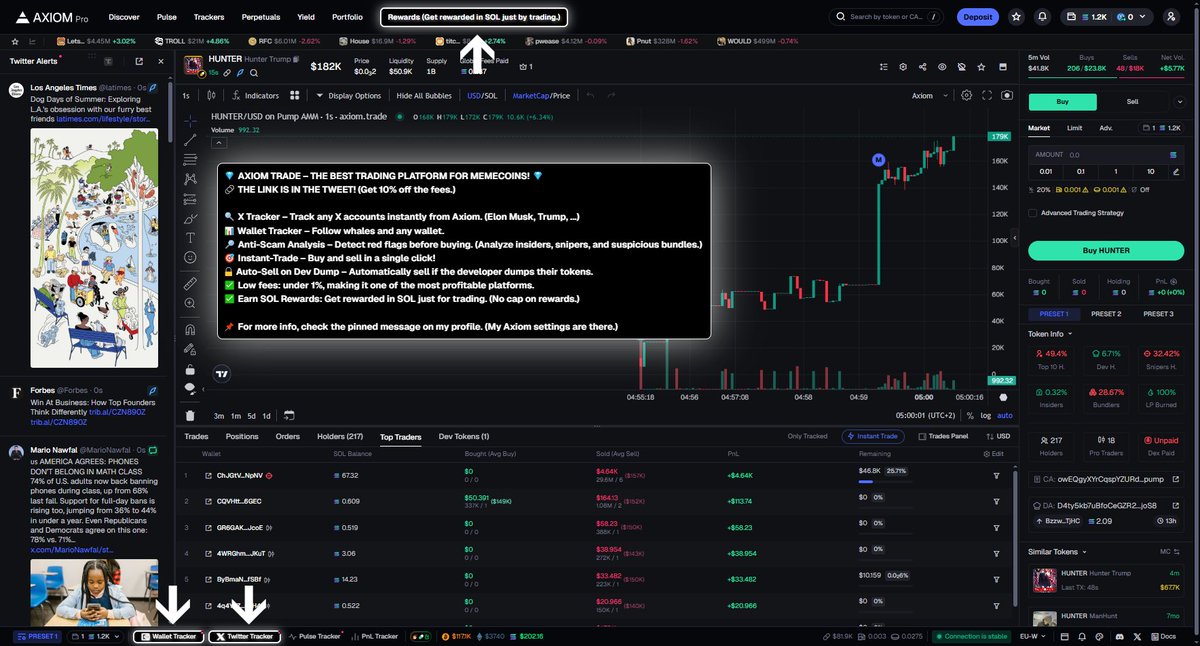The height and width of the screenshot is (646, 1200).
Task: Toggle auto scale on chart
Action: pyautogui.click(x=1005, y=415)
